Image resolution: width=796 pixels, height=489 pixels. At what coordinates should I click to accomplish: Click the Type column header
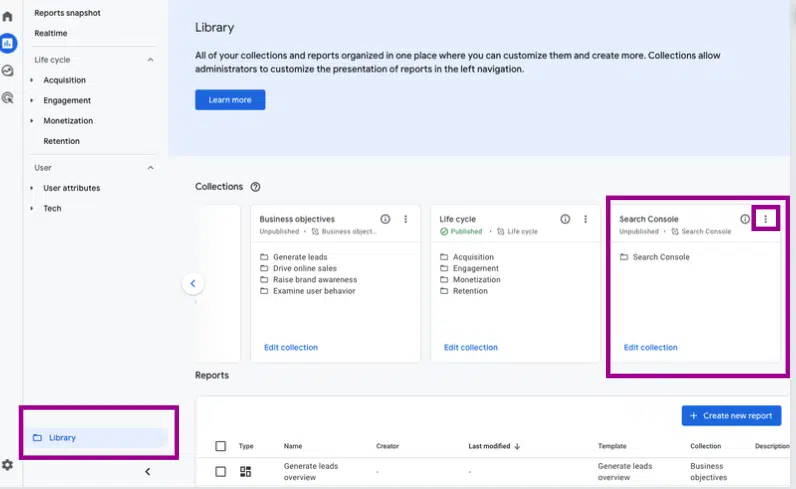pyautogui.click(x=246, y=446)
